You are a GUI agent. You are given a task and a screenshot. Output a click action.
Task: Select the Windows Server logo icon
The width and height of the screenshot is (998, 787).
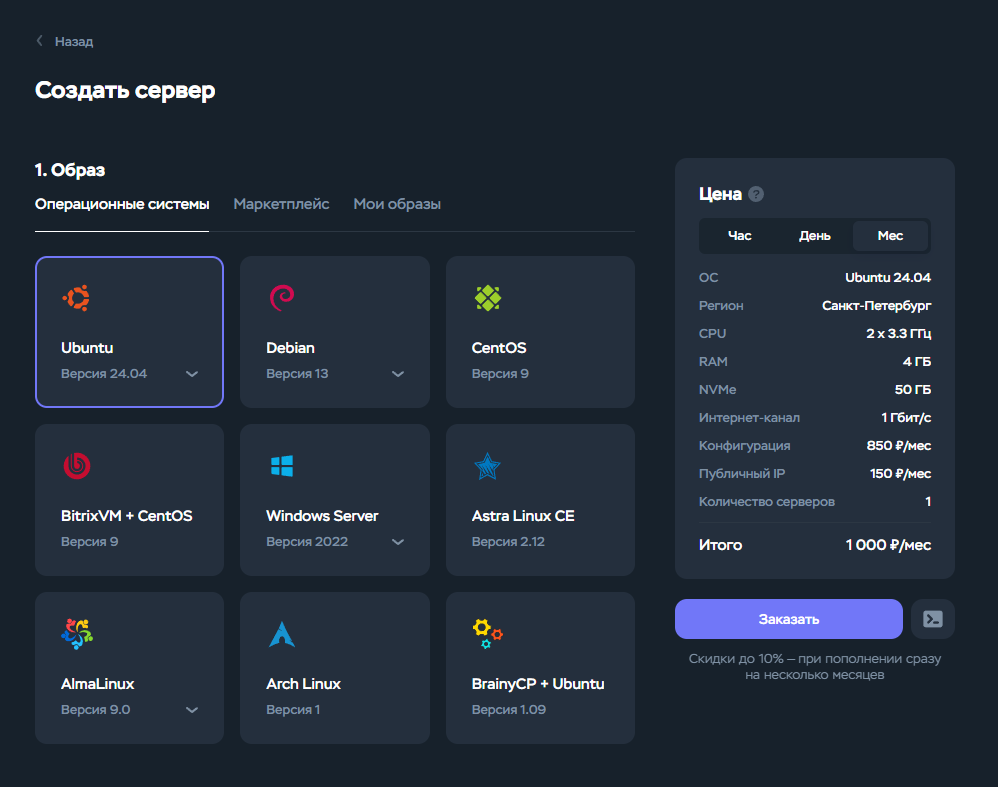281,465
